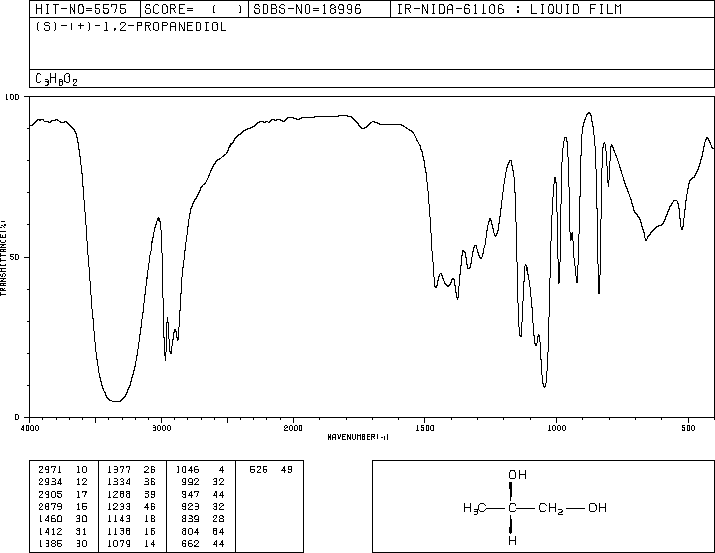Click the 500 tick label on the x-axis
Image resolution: width=715 pixels, height=553 pixels.
[x=689, y=428]
